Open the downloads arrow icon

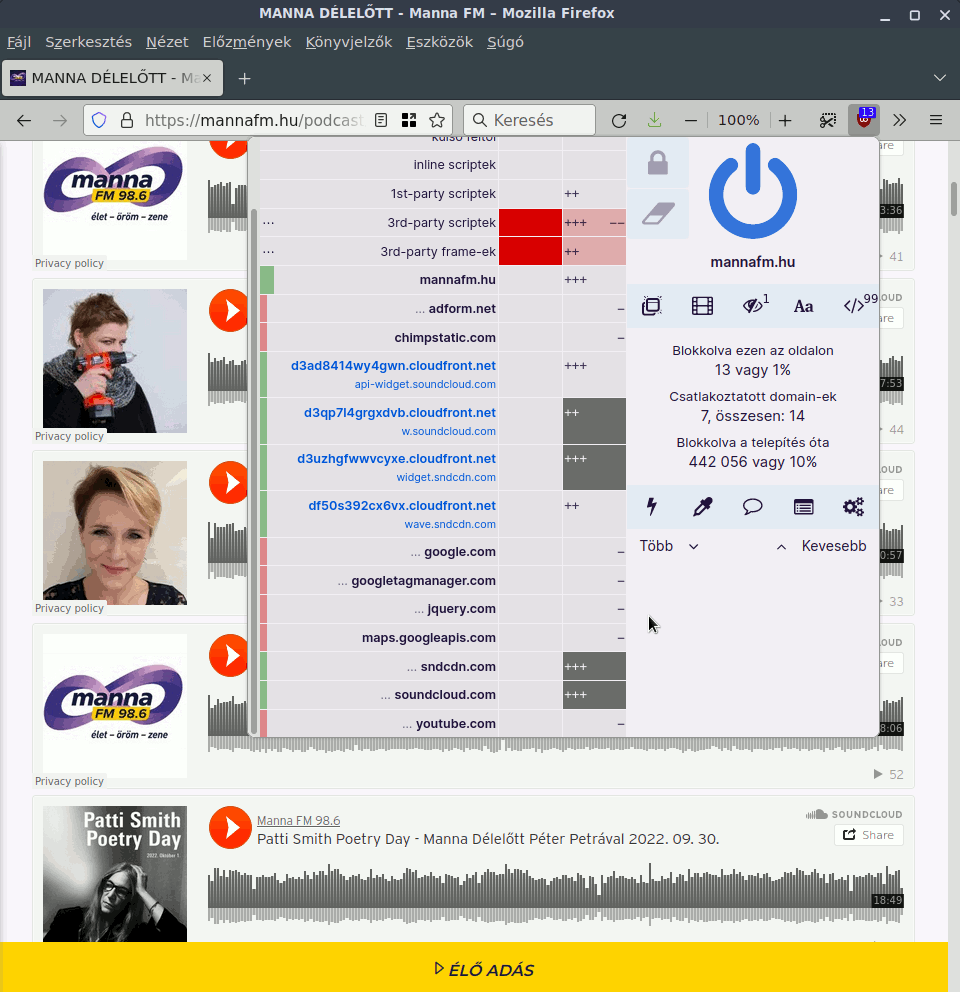(x=654, y=120)
